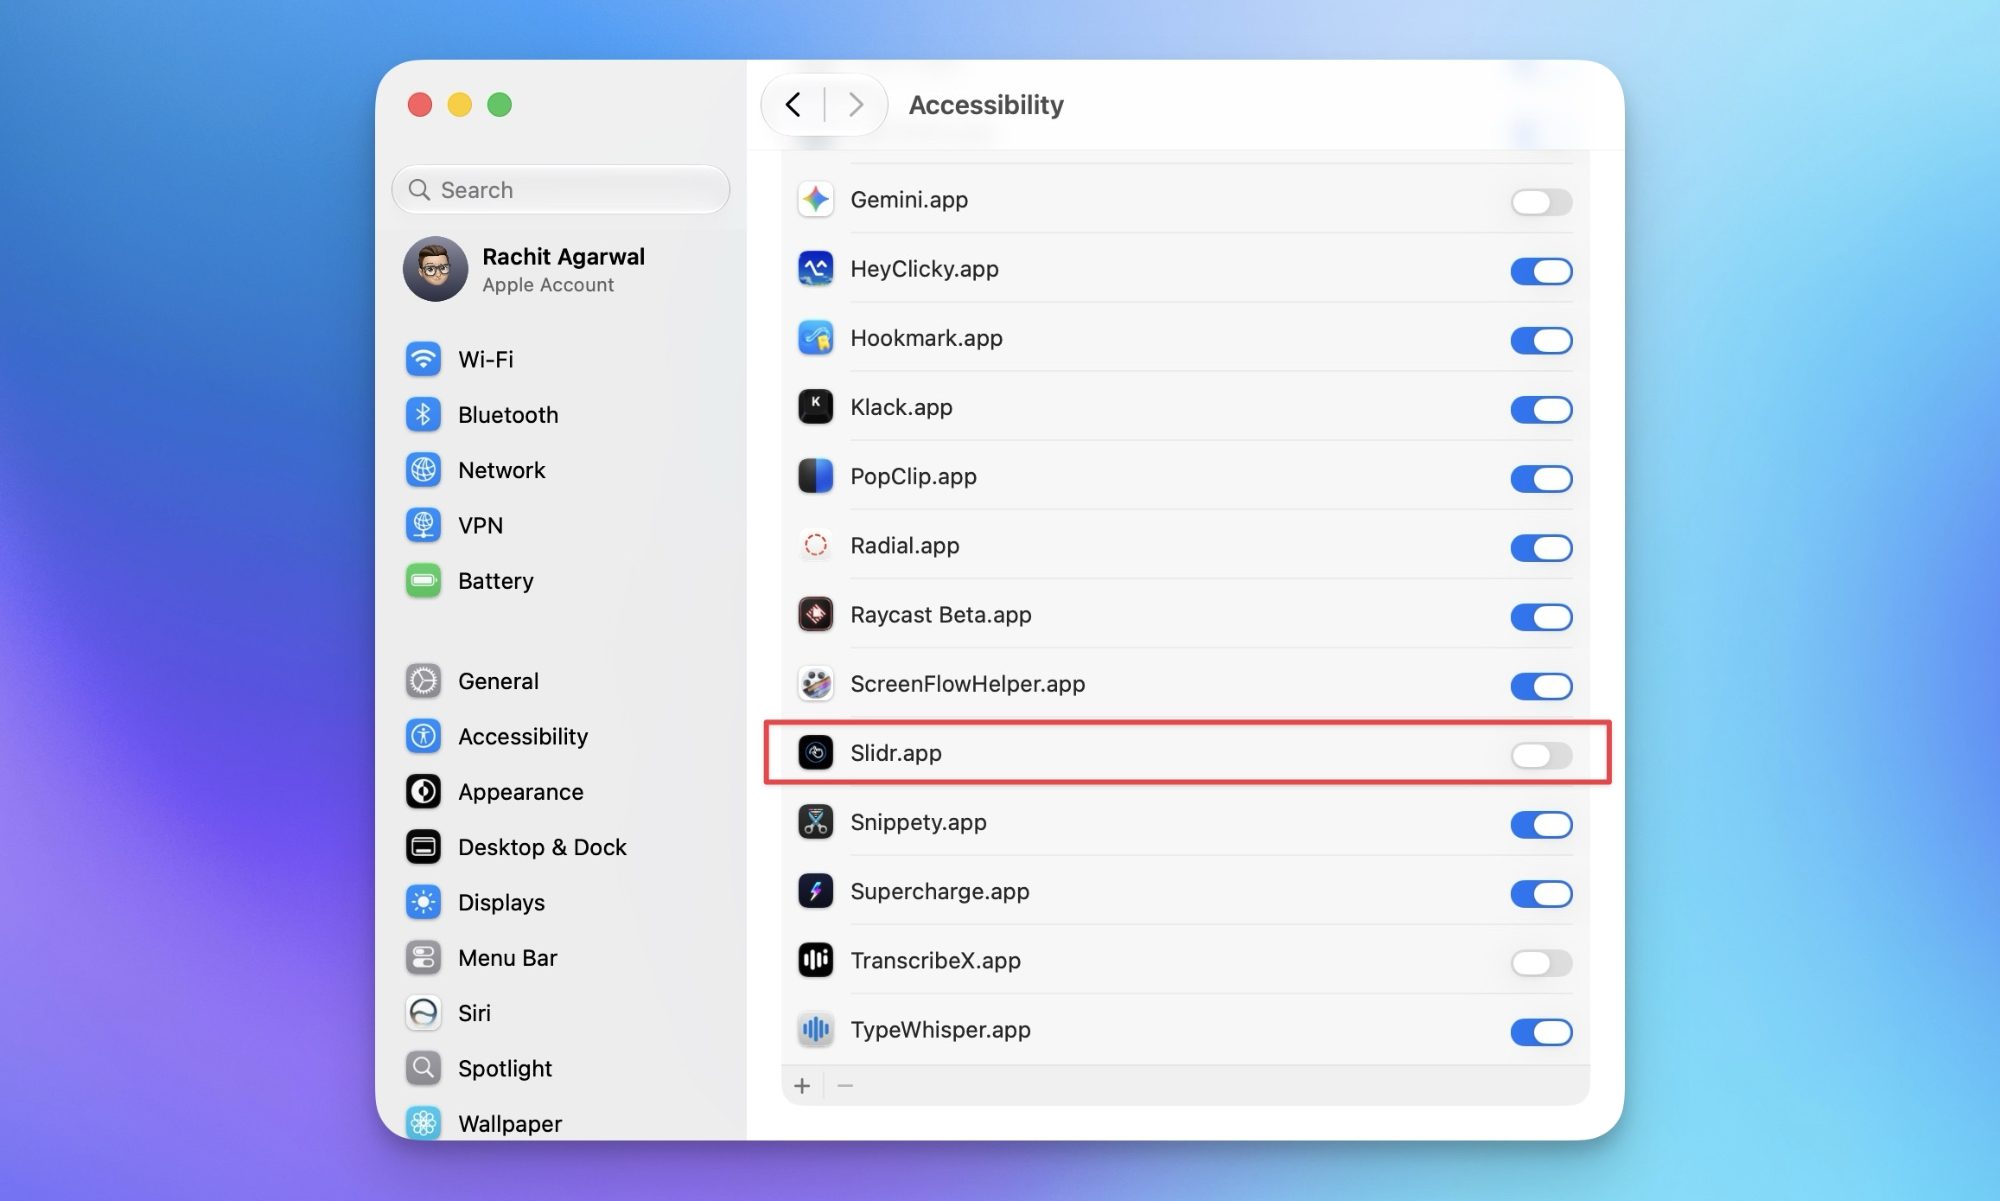Click the PopClip.app icon

pyautogui.click(x=815, y=476)
